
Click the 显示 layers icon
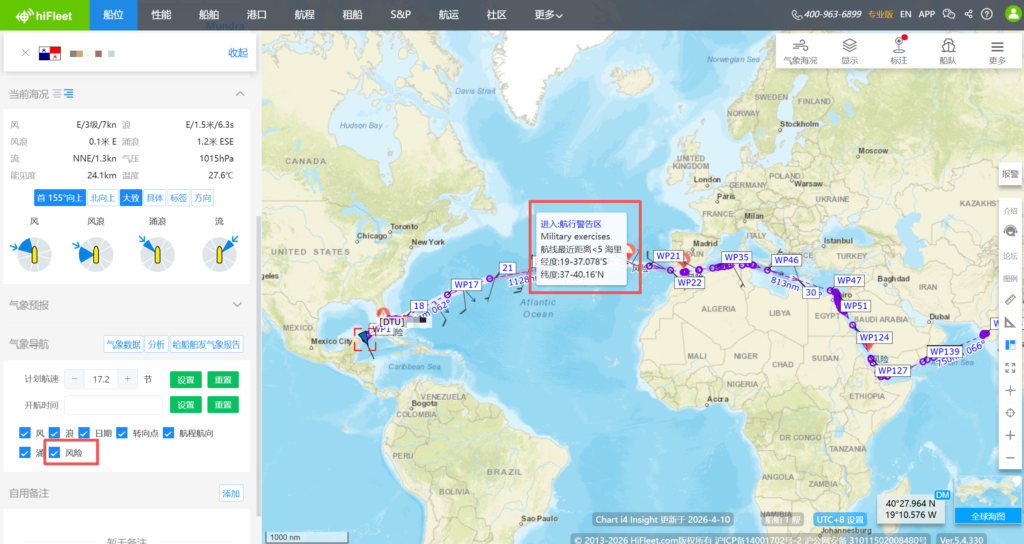coord(849,51)
